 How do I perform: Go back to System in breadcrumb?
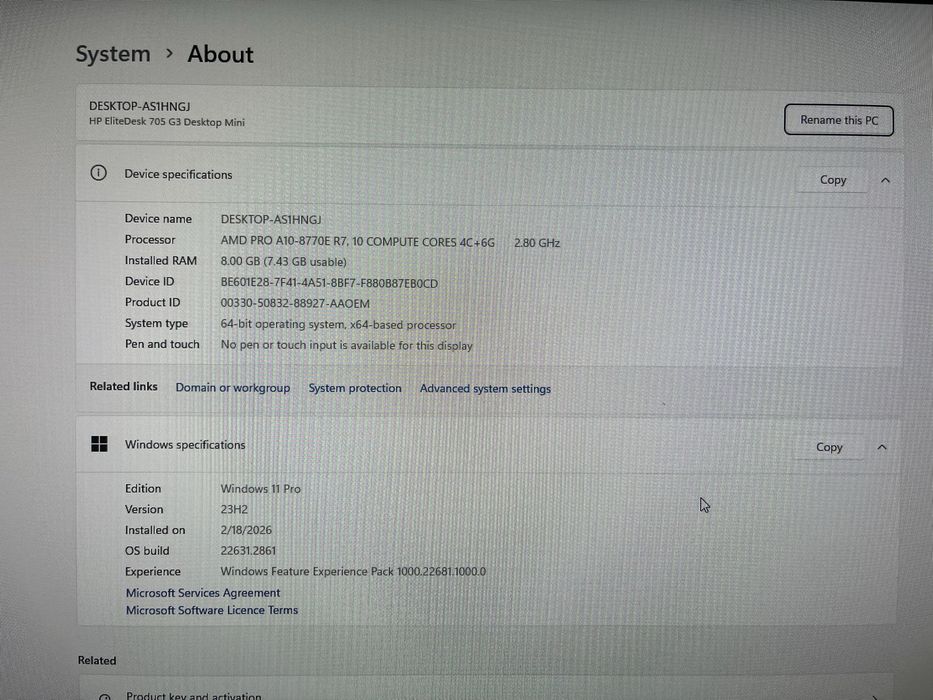tap(113, 54)
